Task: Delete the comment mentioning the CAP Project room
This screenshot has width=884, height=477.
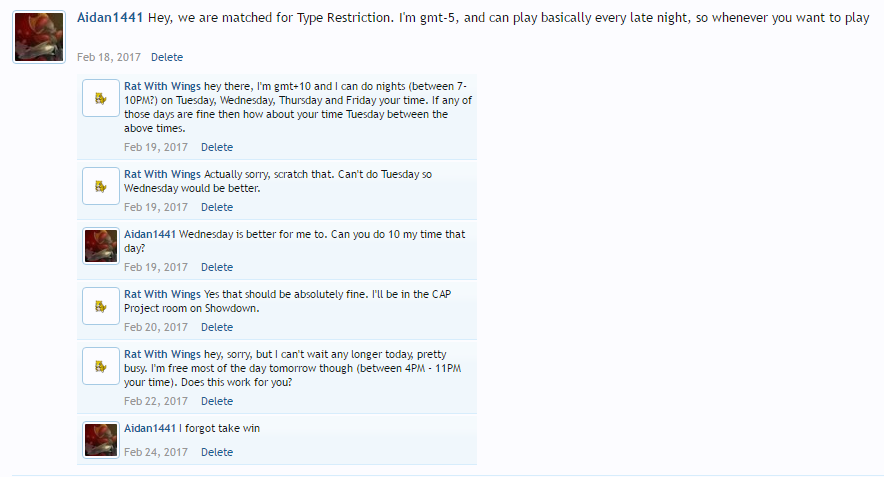Action: [217, 327]
